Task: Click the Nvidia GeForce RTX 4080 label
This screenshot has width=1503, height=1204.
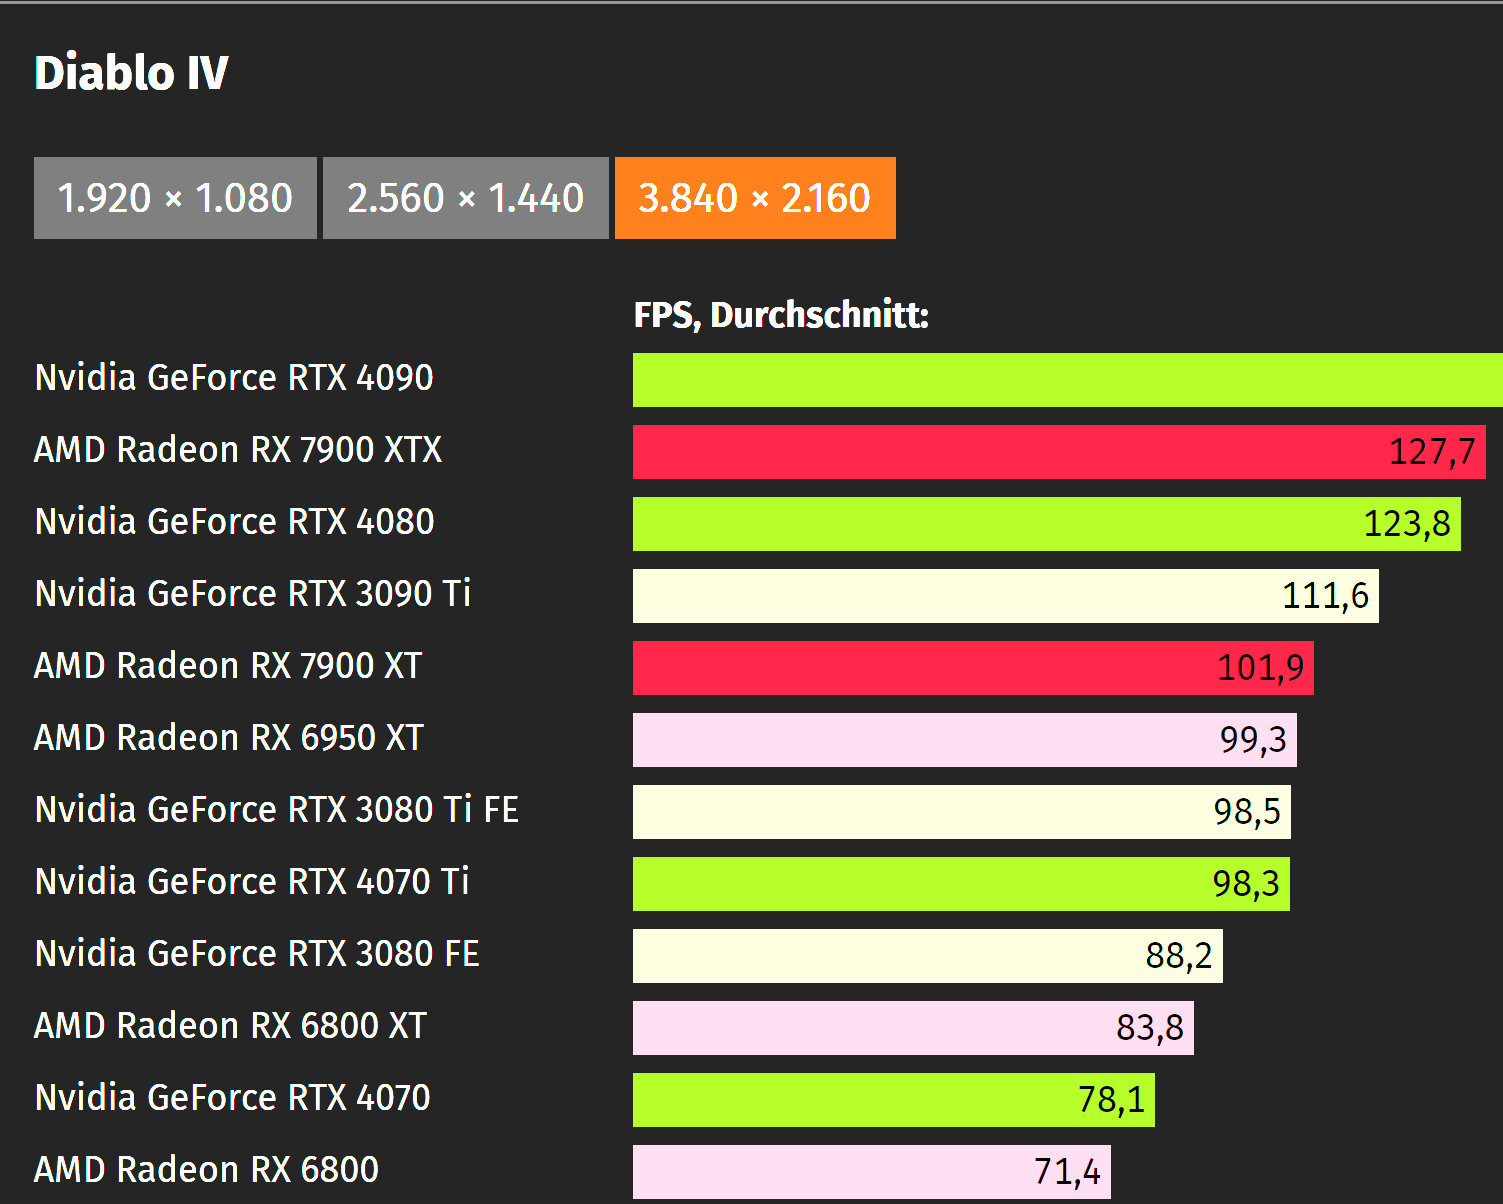Action: click(234, 522)
